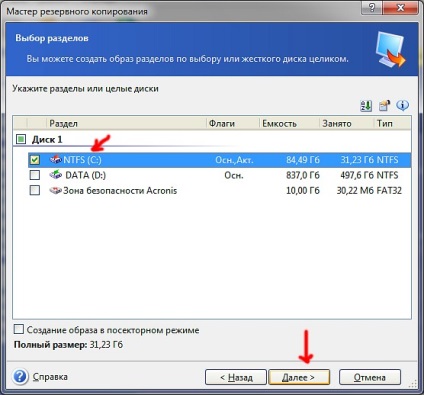Click the blue info icon above the table
Screen dimensions: 424x395
(x=402, y=106)
